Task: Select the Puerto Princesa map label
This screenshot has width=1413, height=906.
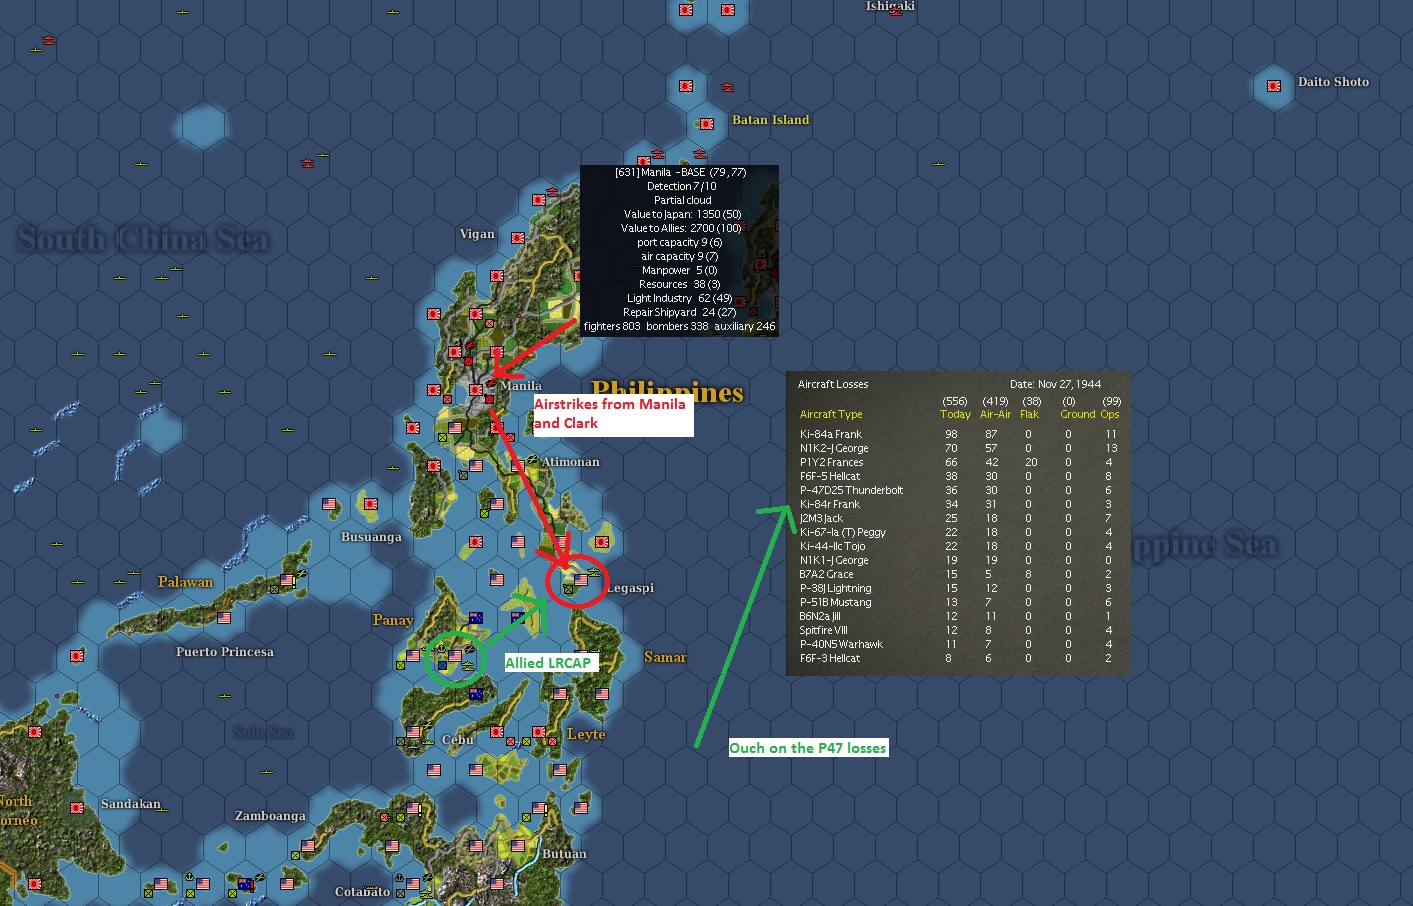Action: [225, 652]
